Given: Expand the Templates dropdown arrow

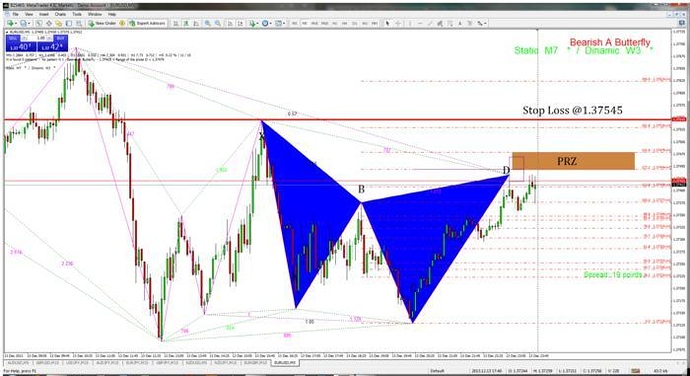Looking at the screenshot, I should click(284, 23).
